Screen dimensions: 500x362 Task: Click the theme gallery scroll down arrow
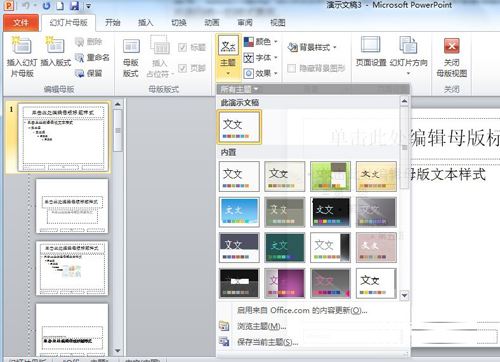[x=404, y=295]
